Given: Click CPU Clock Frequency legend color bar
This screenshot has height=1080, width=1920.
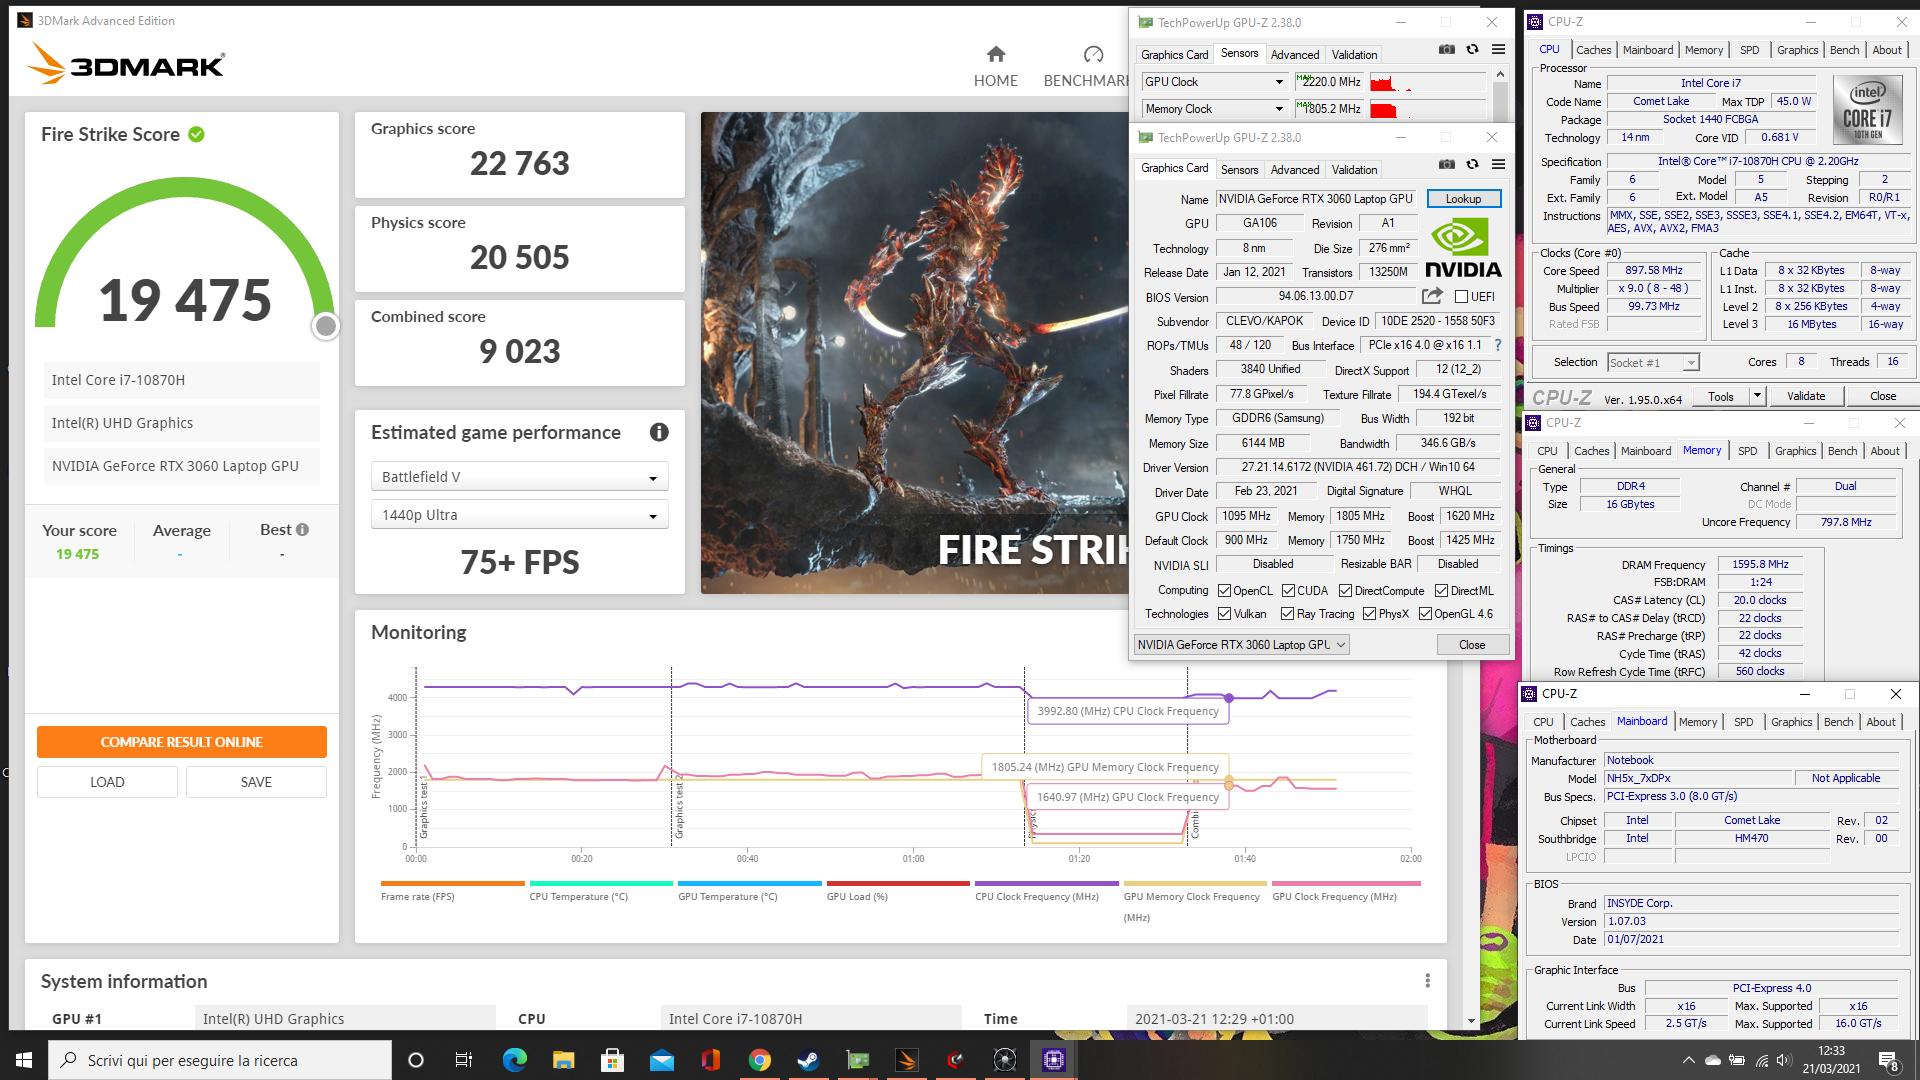Looking at the screenshot, I should pyautogui.click(x=1046, y=884).
